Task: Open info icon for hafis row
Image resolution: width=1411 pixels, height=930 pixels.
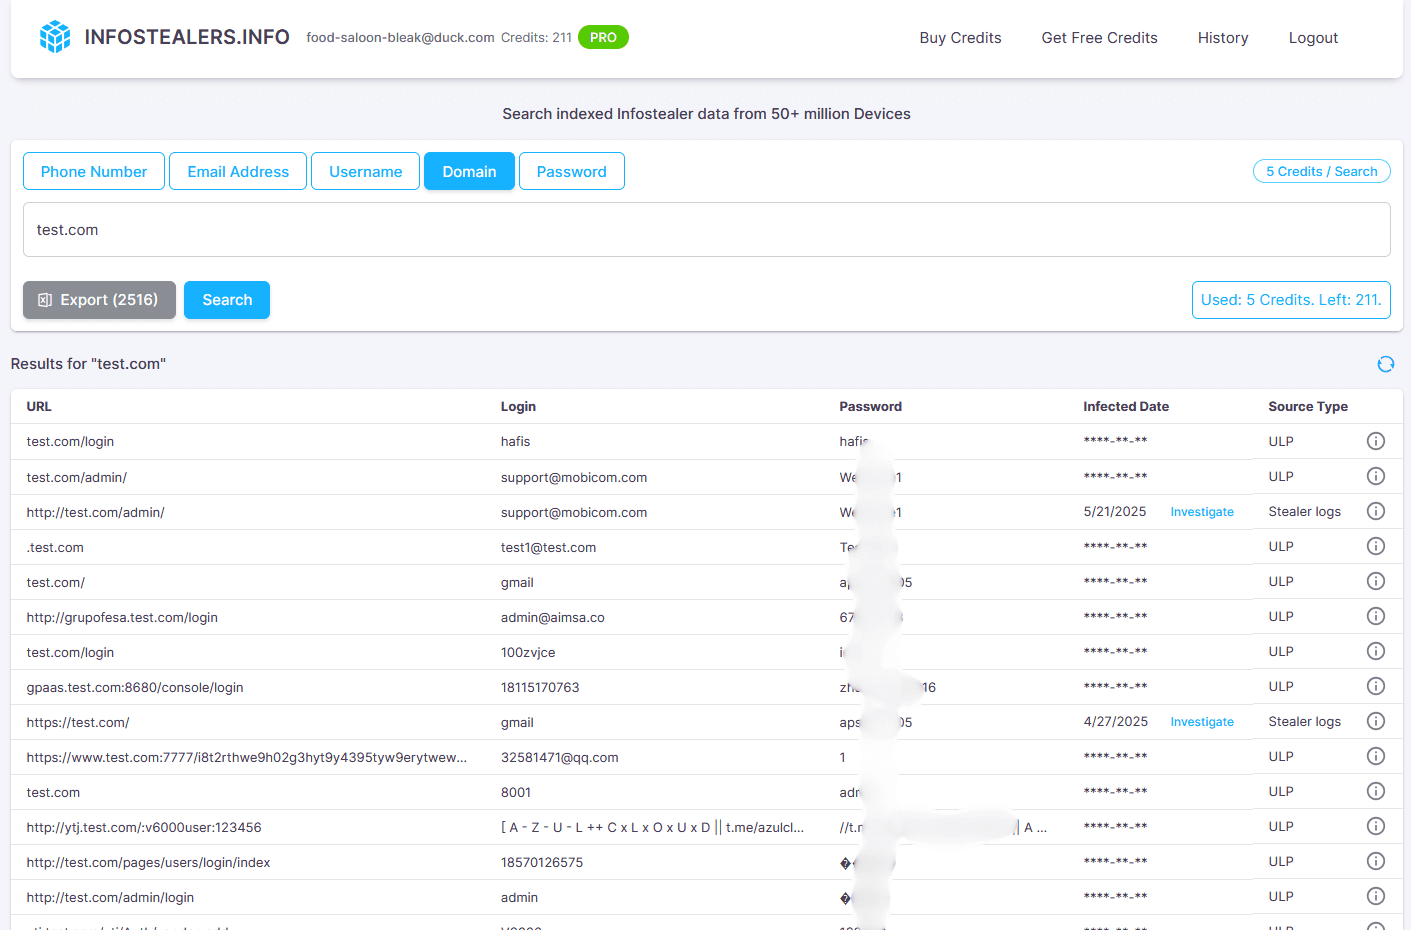Action: click(x=1375, y=441)
